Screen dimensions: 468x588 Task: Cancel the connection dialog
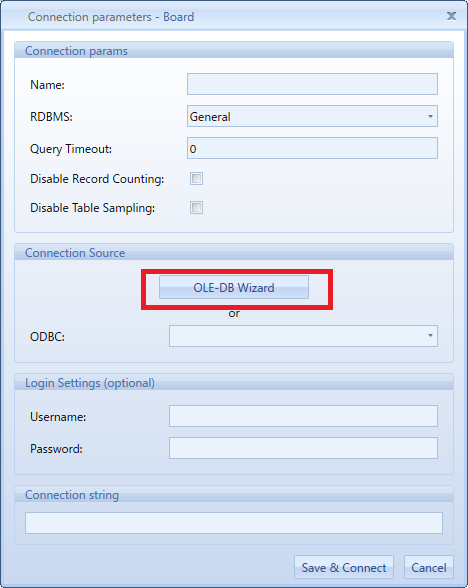click(429, 567)
